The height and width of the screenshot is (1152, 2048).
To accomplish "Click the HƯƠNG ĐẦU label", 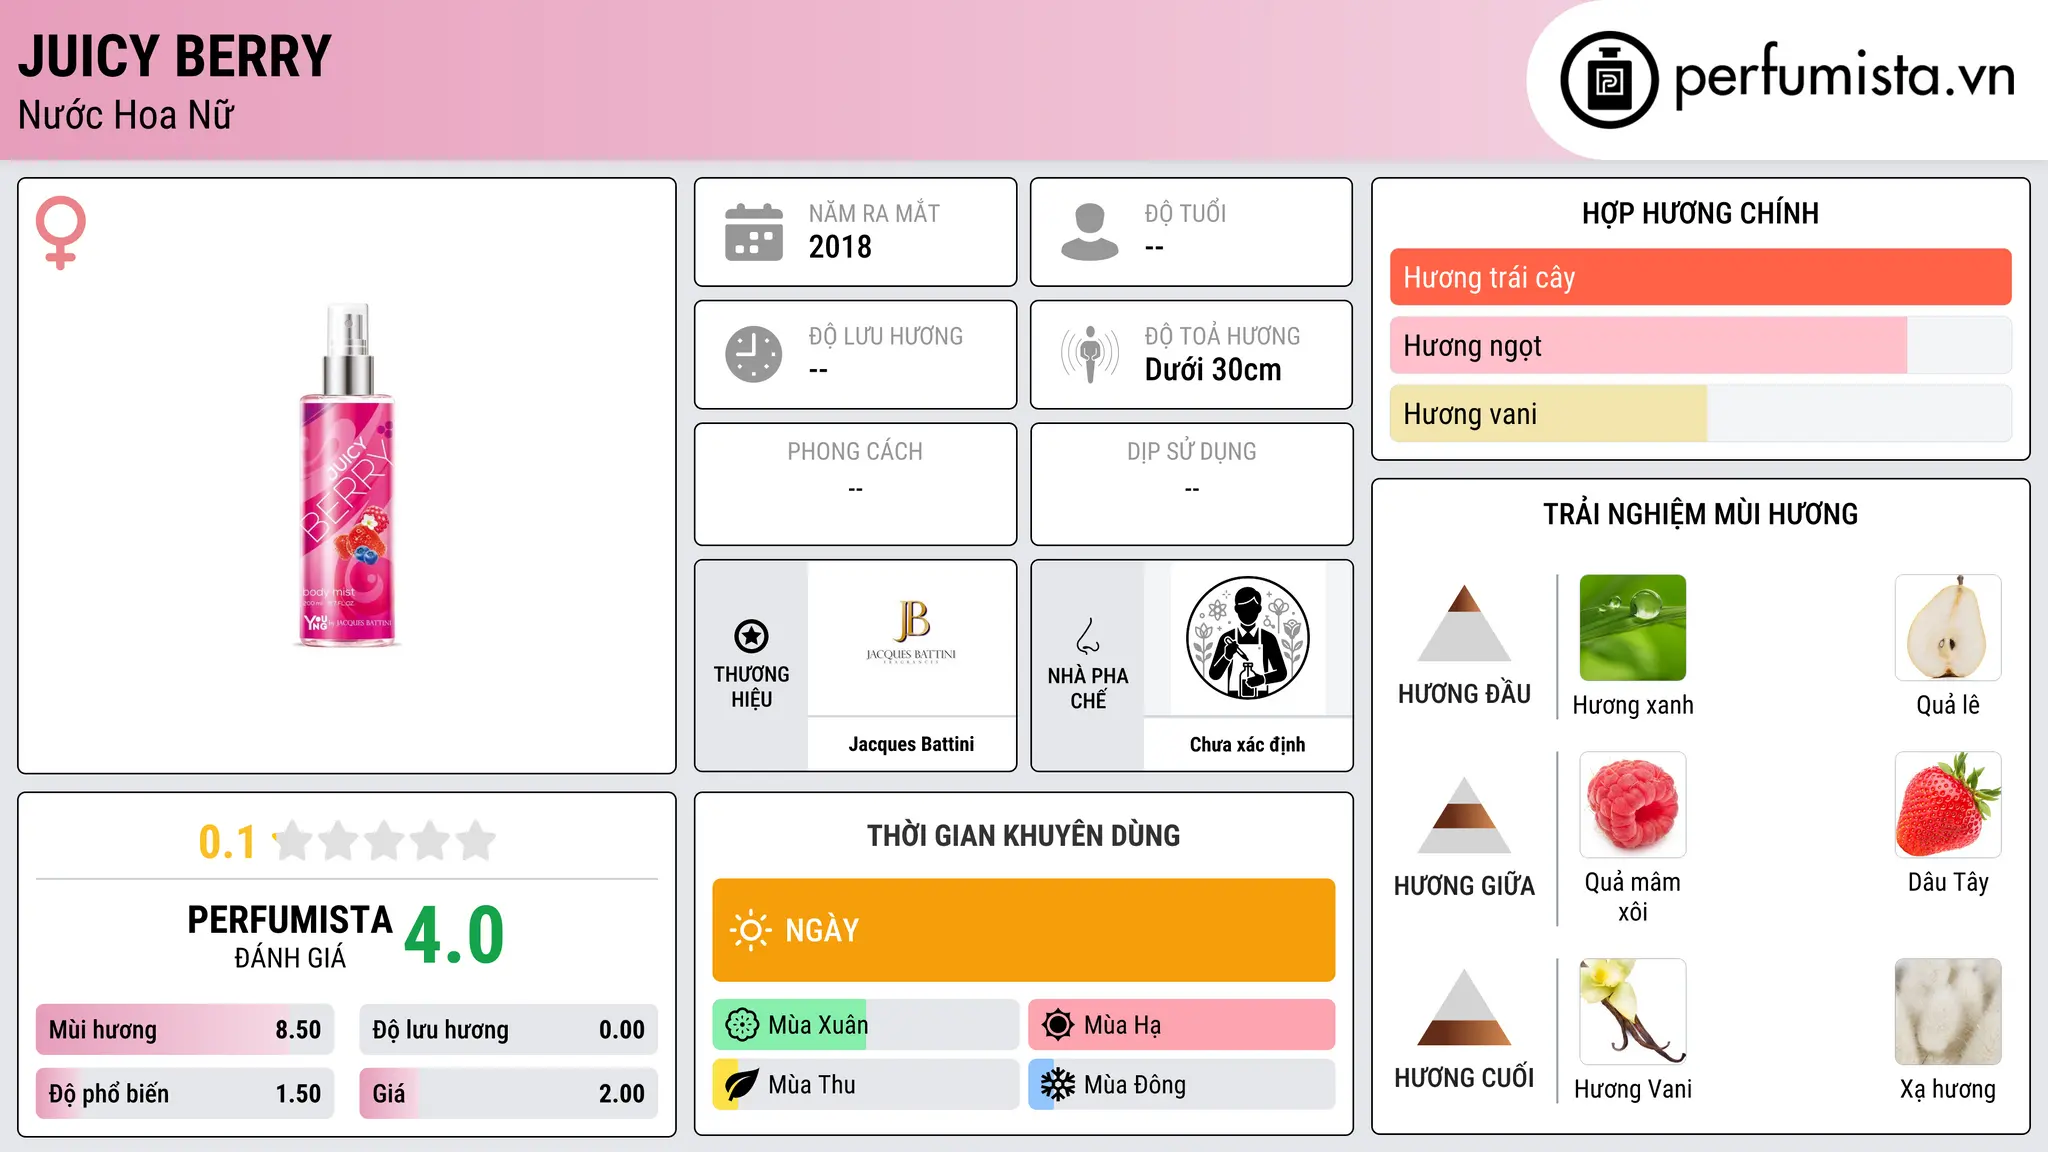I will point(1465,694).
